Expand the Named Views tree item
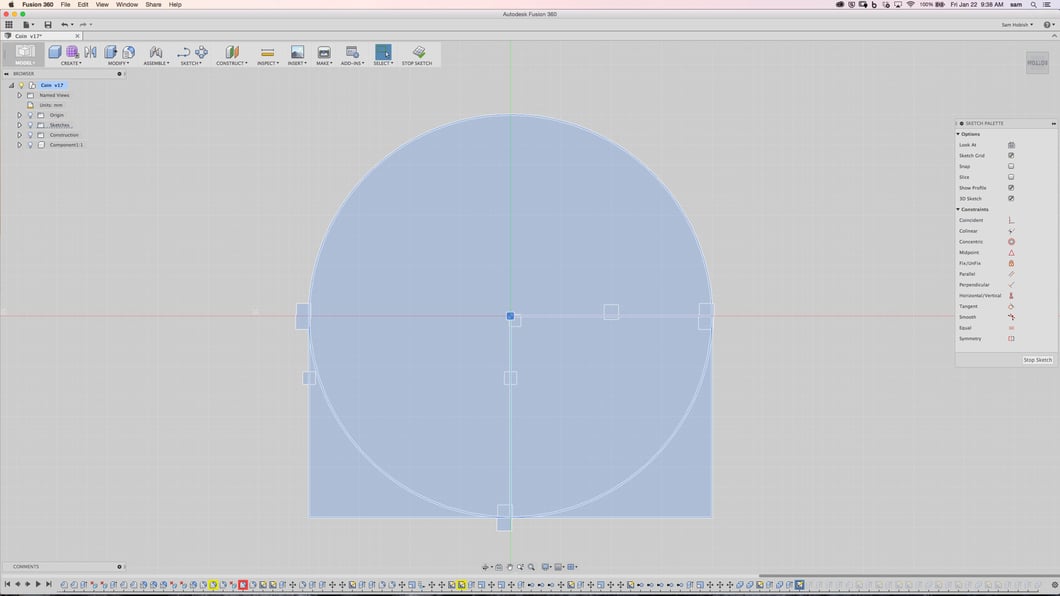Image resolution: width=1060 pixels, height=596 pixels. 19,95
